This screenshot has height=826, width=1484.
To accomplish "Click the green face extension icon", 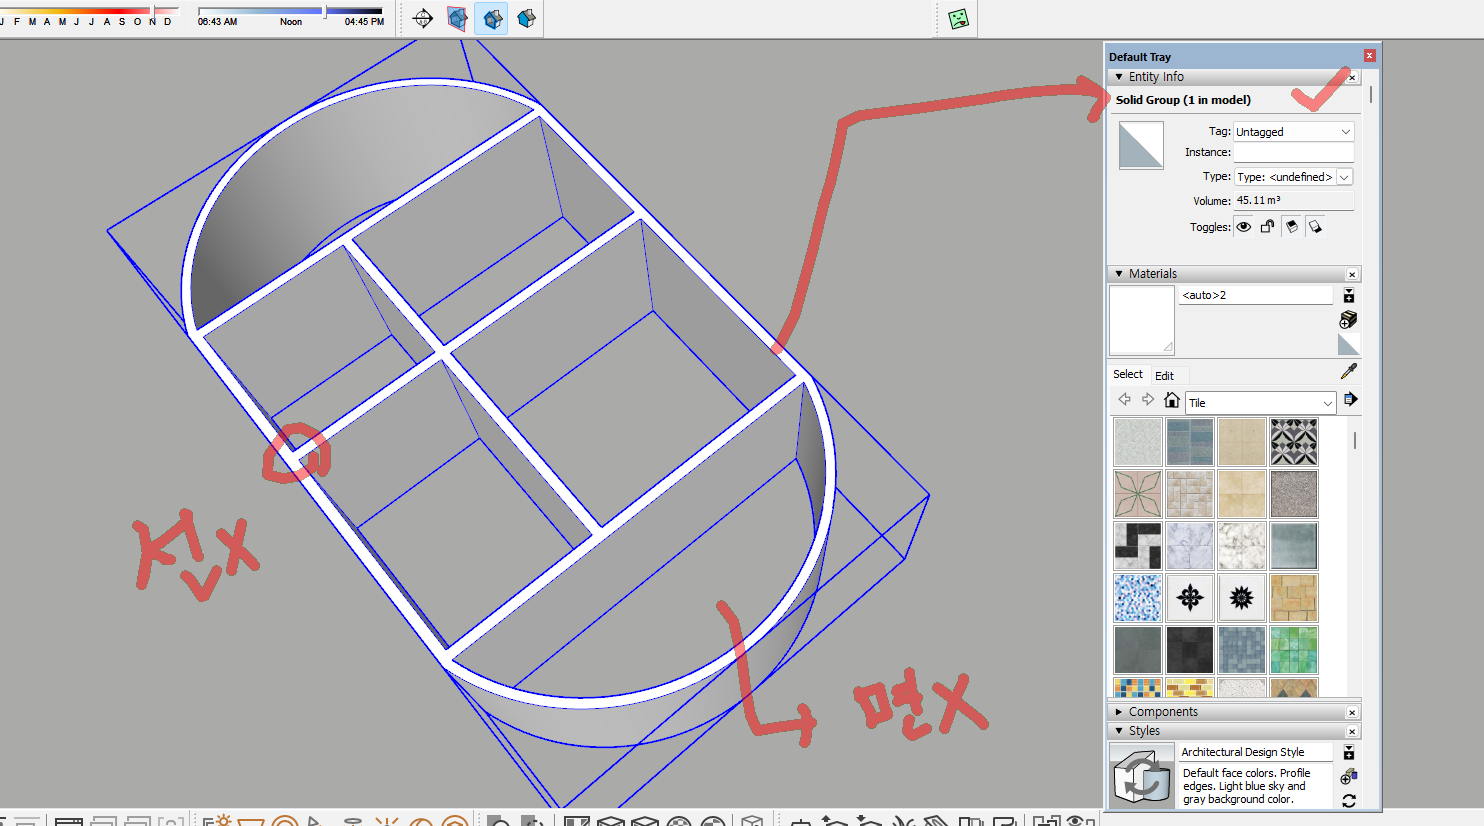I will pyautogui.click(x=958, y=19).
